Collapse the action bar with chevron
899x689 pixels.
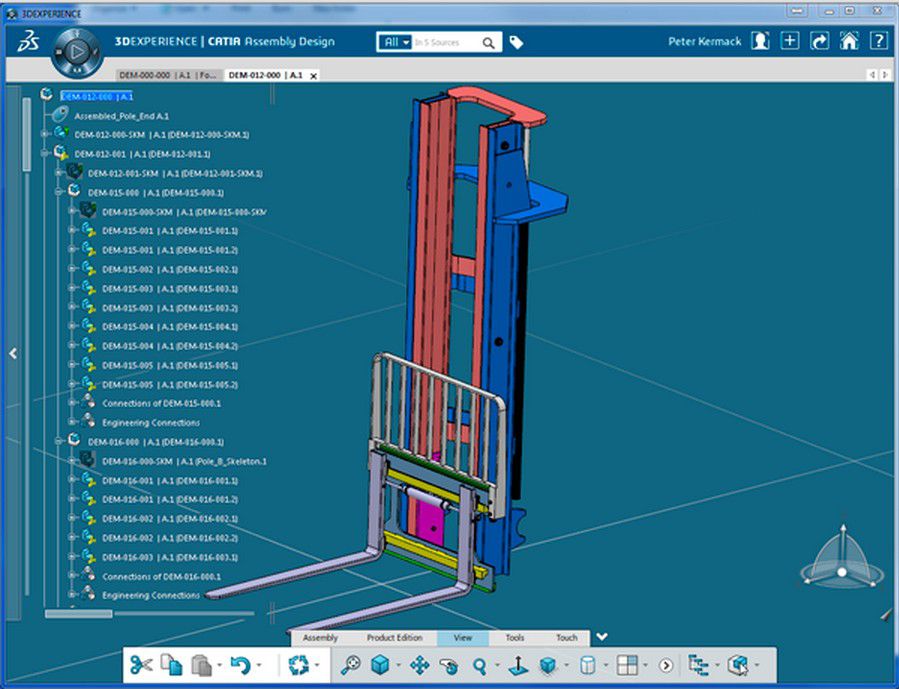tap(601, 637)
